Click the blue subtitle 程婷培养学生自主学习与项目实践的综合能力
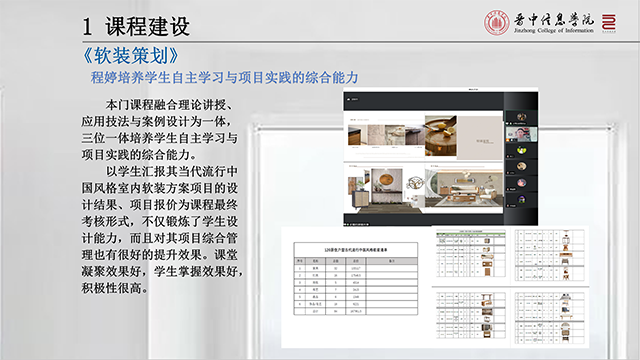 point(224,77)
